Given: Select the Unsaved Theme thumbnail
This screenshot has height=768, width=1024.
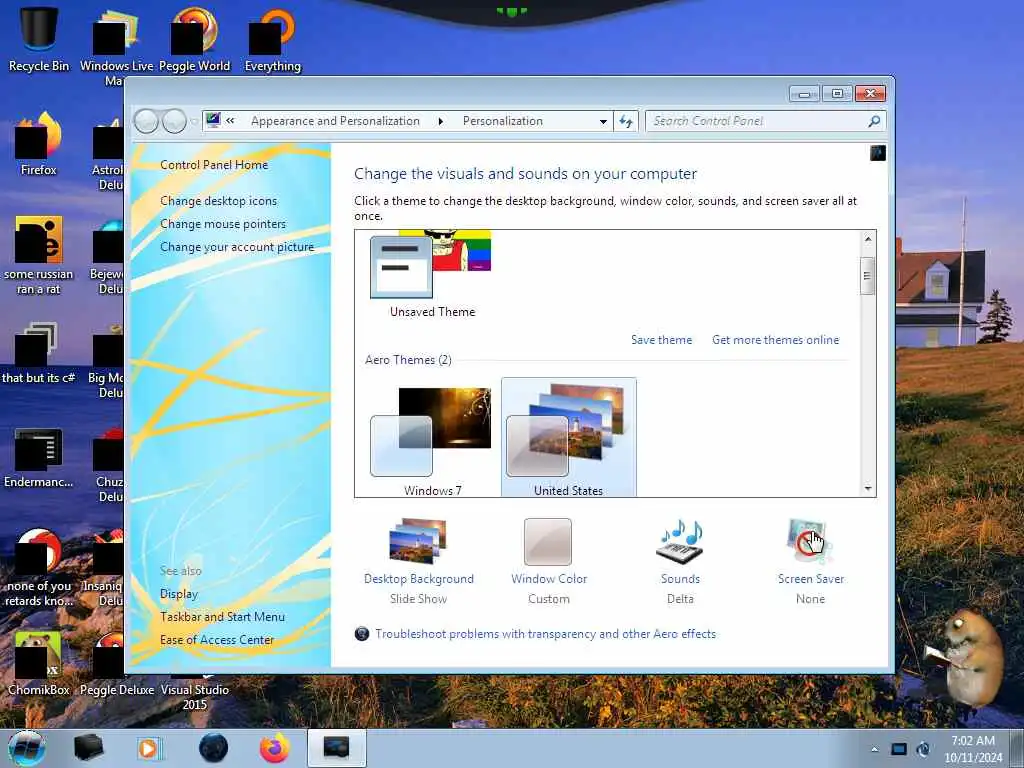Looking at the screenshot, I should click(x=431, y=274).
